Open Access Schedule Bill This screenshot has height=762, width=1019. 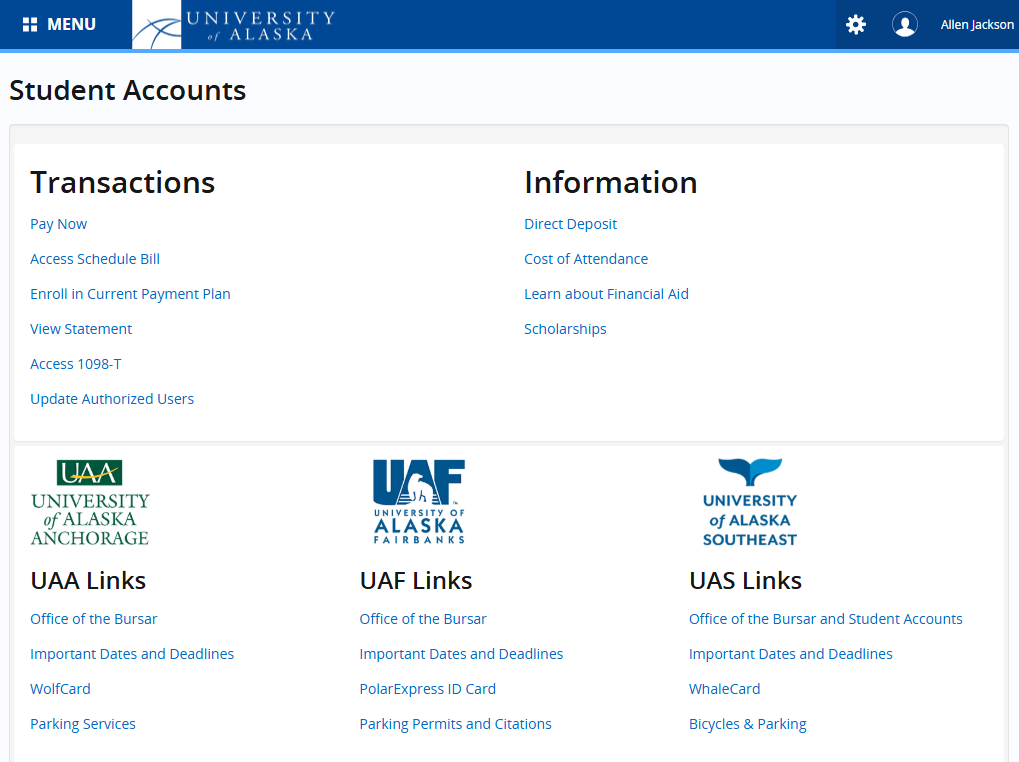(95, 259)
